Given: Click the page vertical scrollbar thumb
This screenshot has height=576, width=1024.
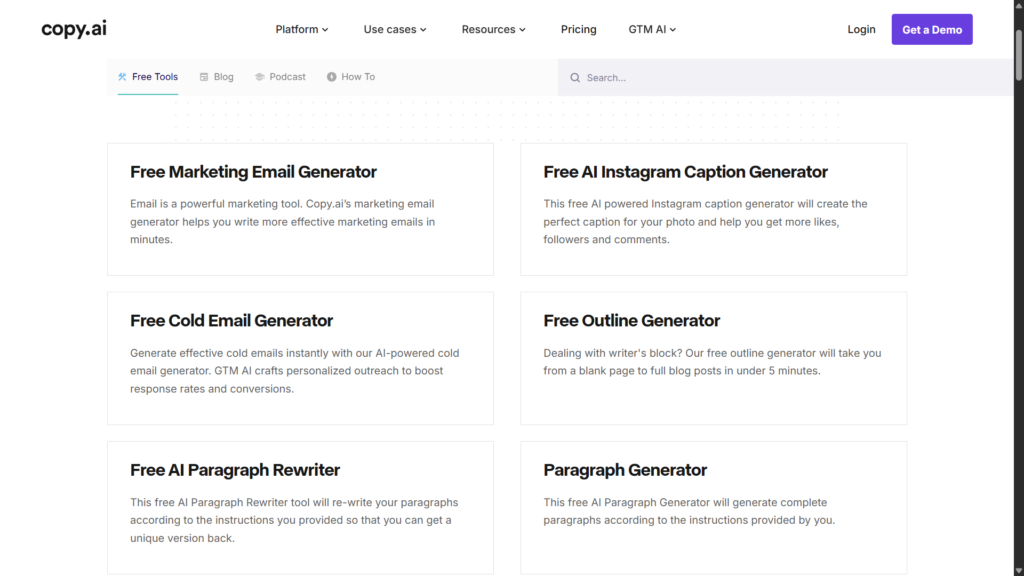Looking at the screenshot, I should coord(1019,56).
